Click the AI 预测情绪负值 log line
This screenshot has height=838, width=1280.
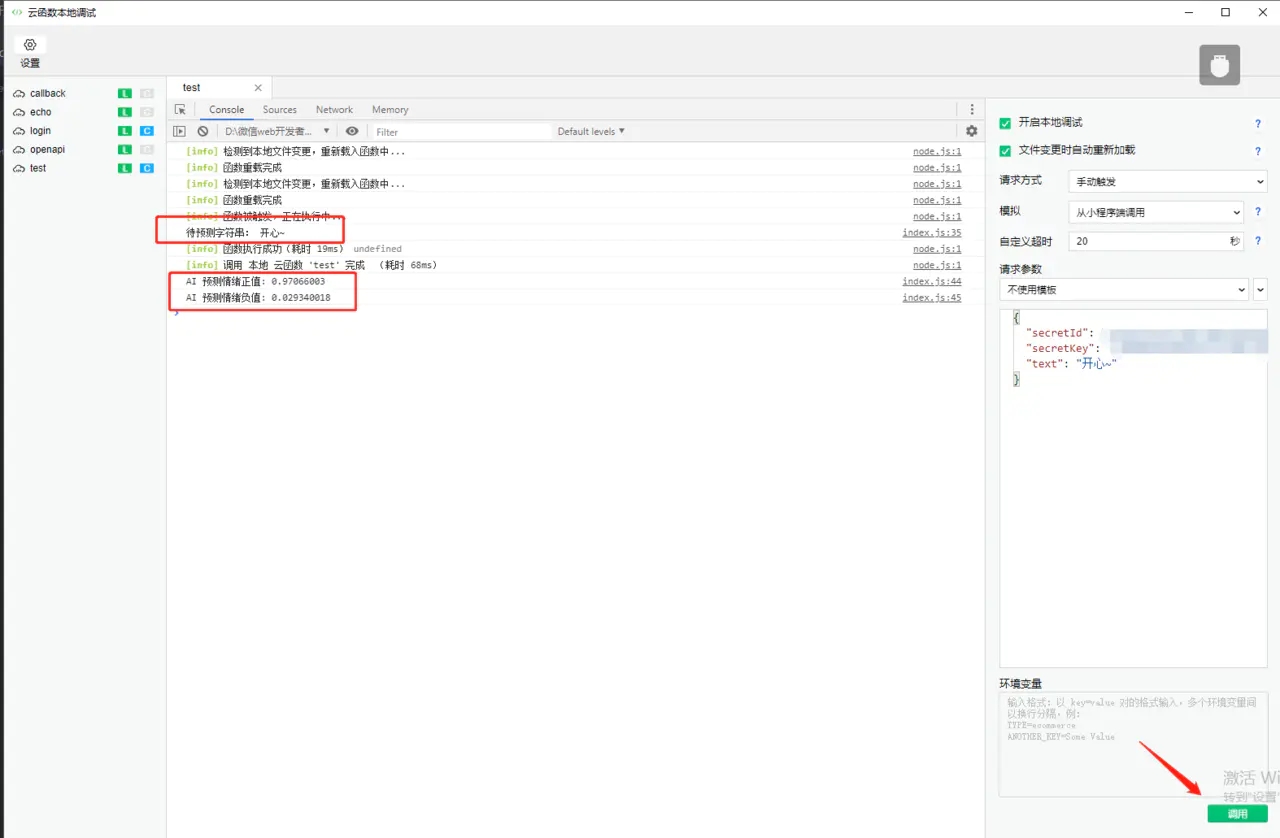point(258,298)
